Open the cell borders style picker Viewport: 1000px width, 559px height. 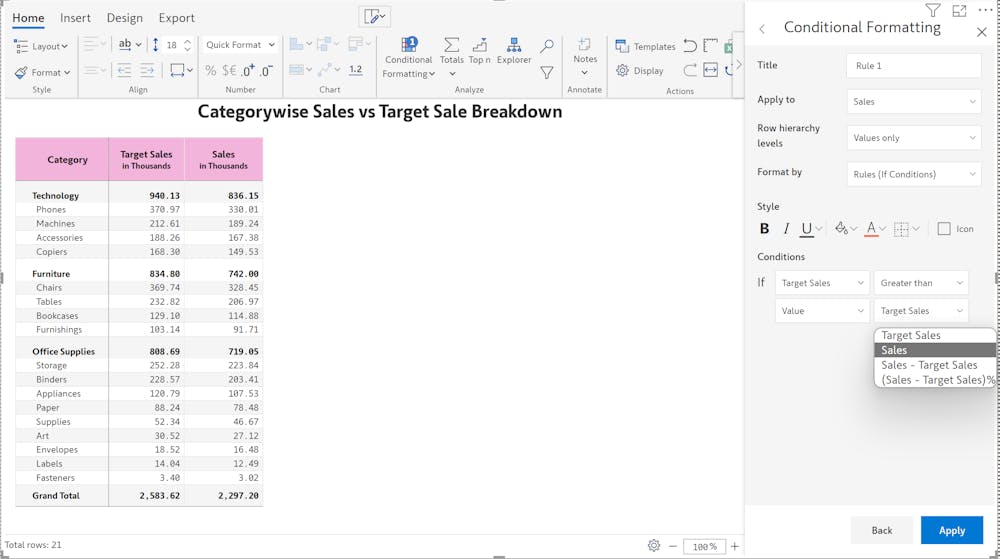point(906,229)
